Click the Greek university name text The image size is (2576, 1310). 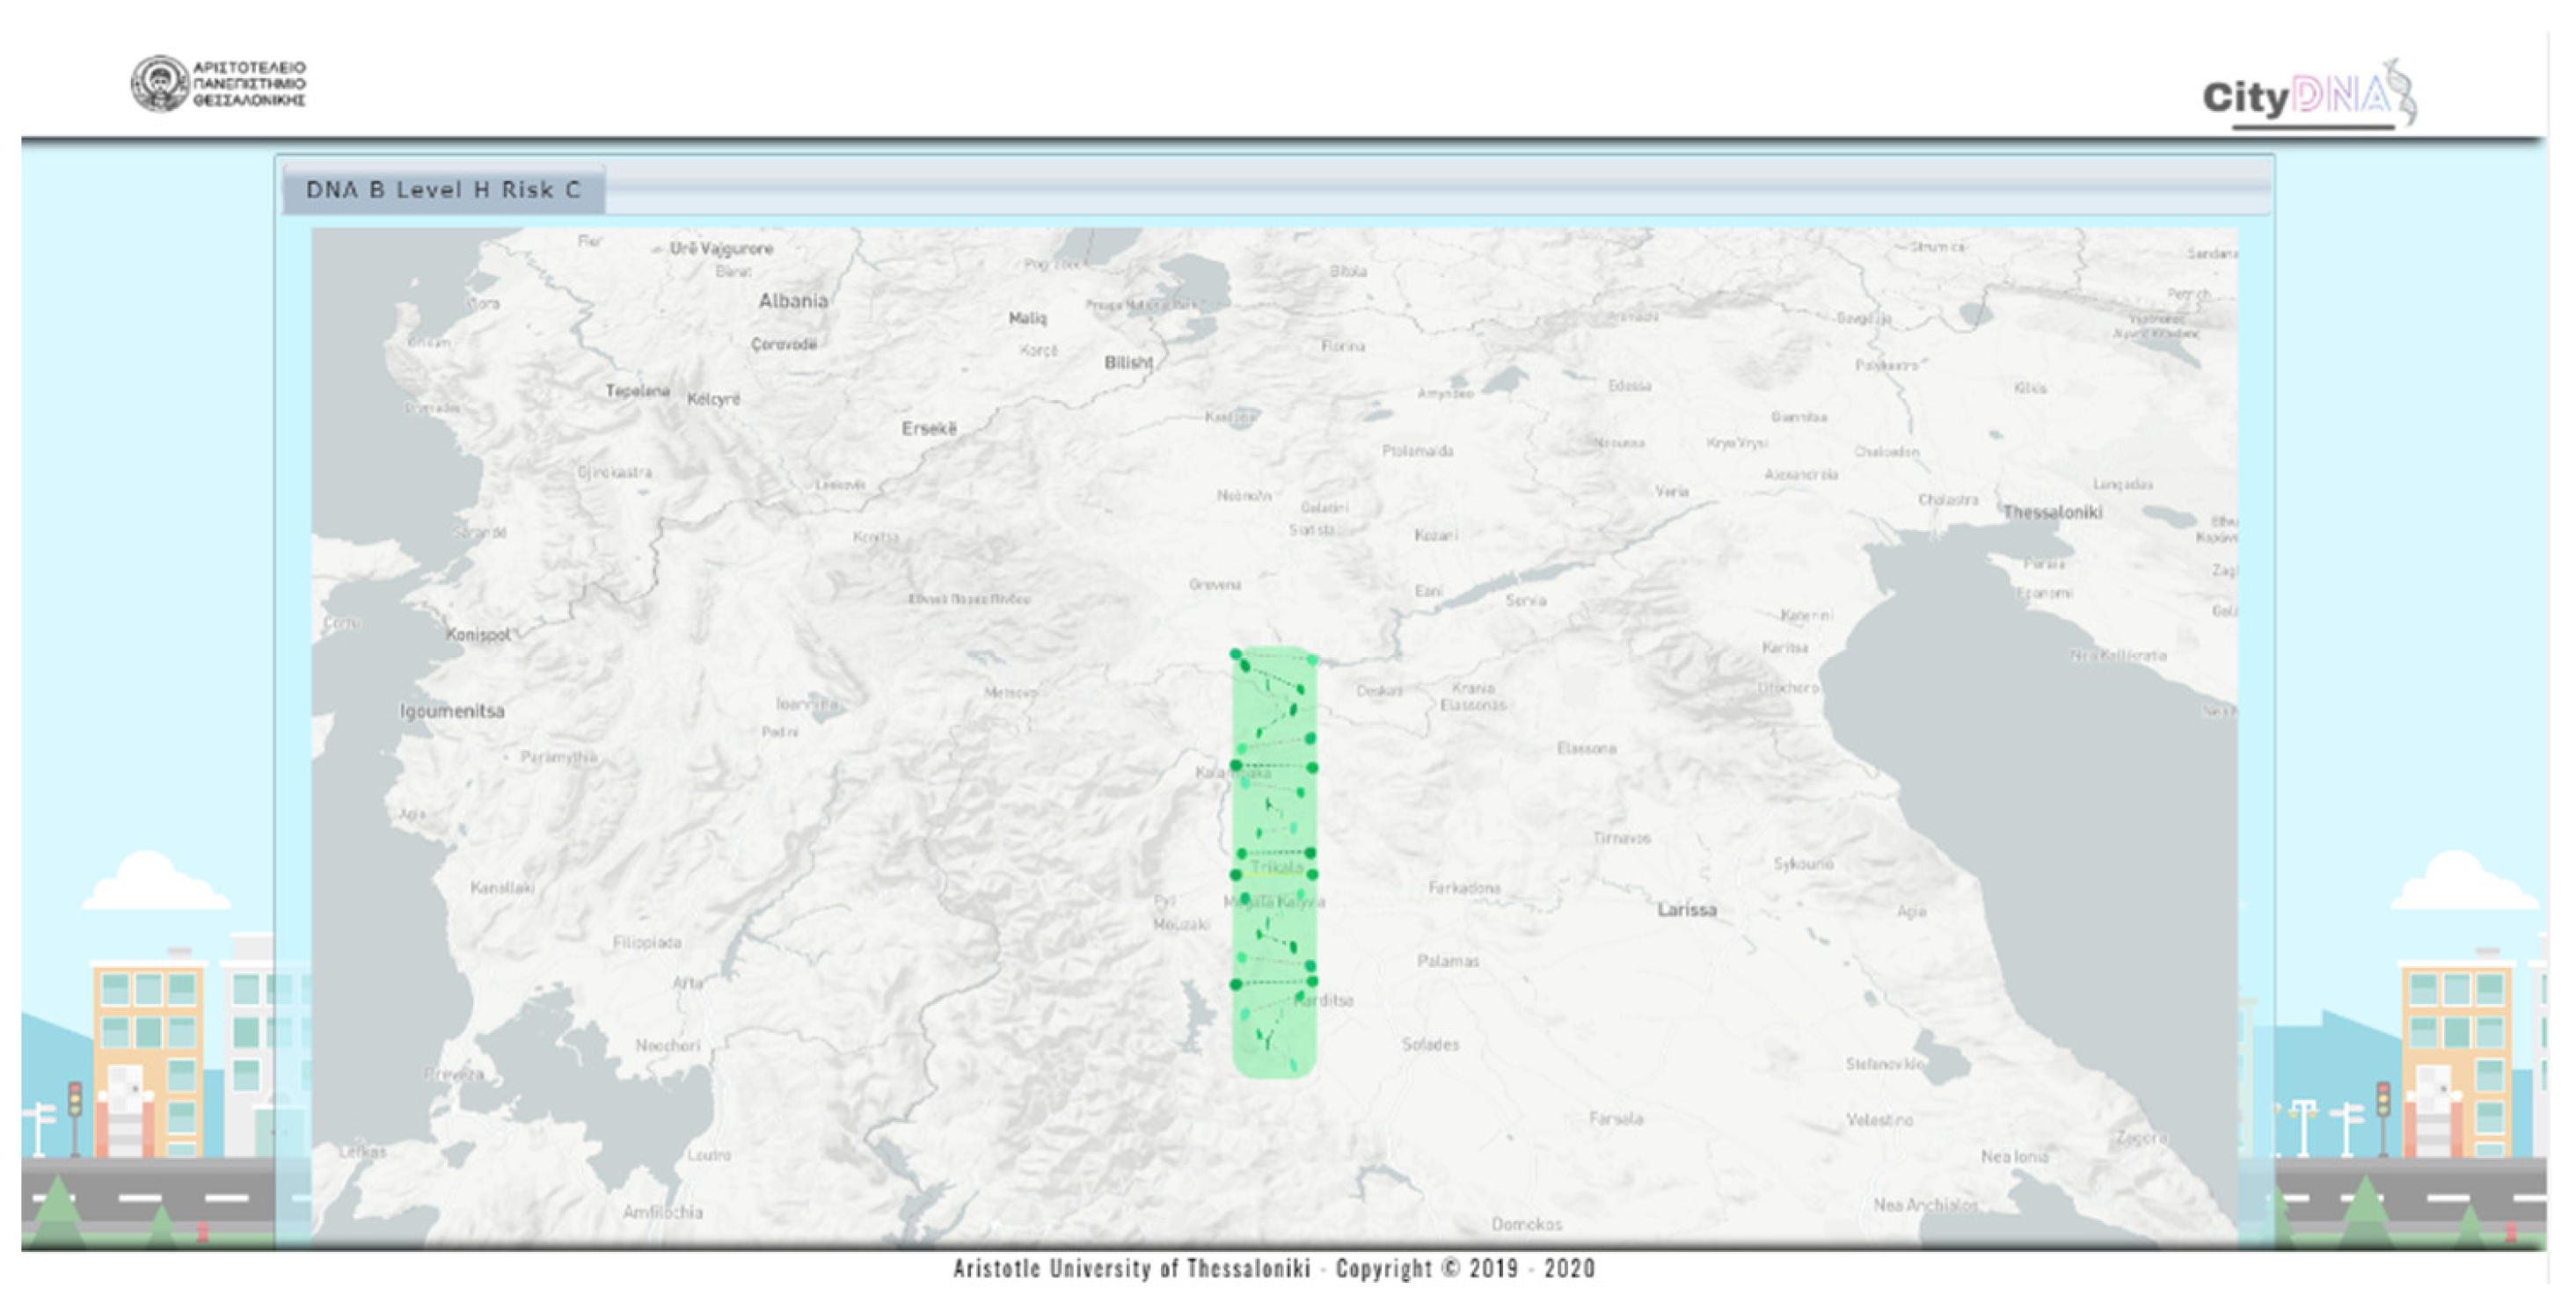[x=249, y=84]
